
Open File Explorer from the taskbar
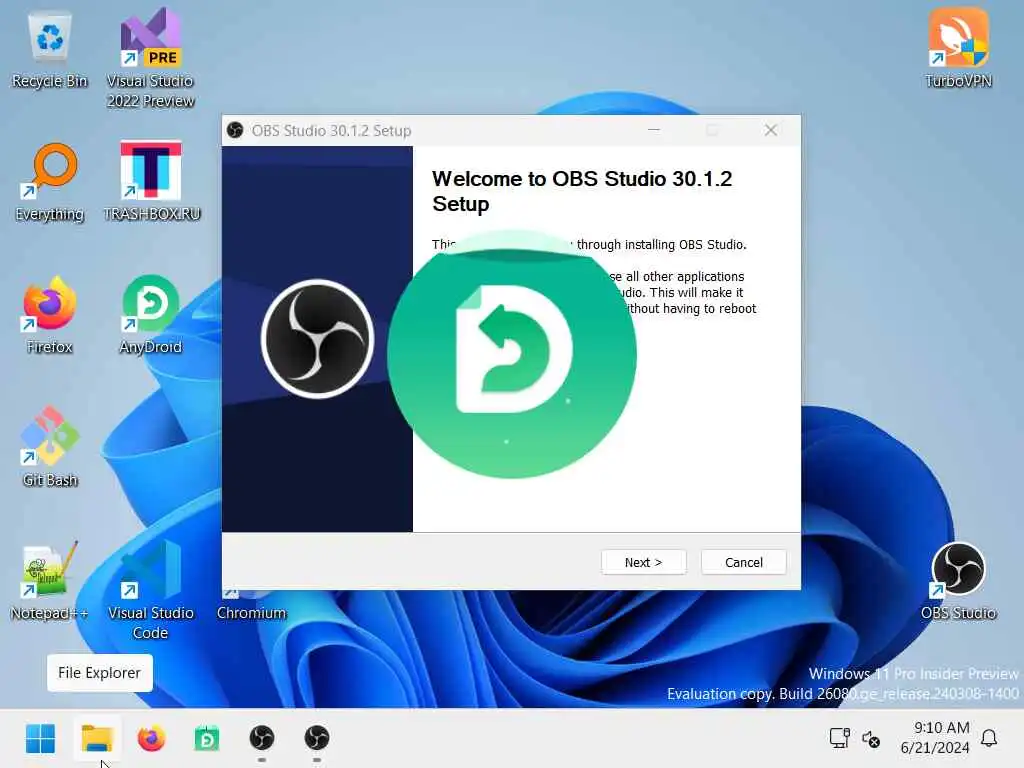point(97,739)
